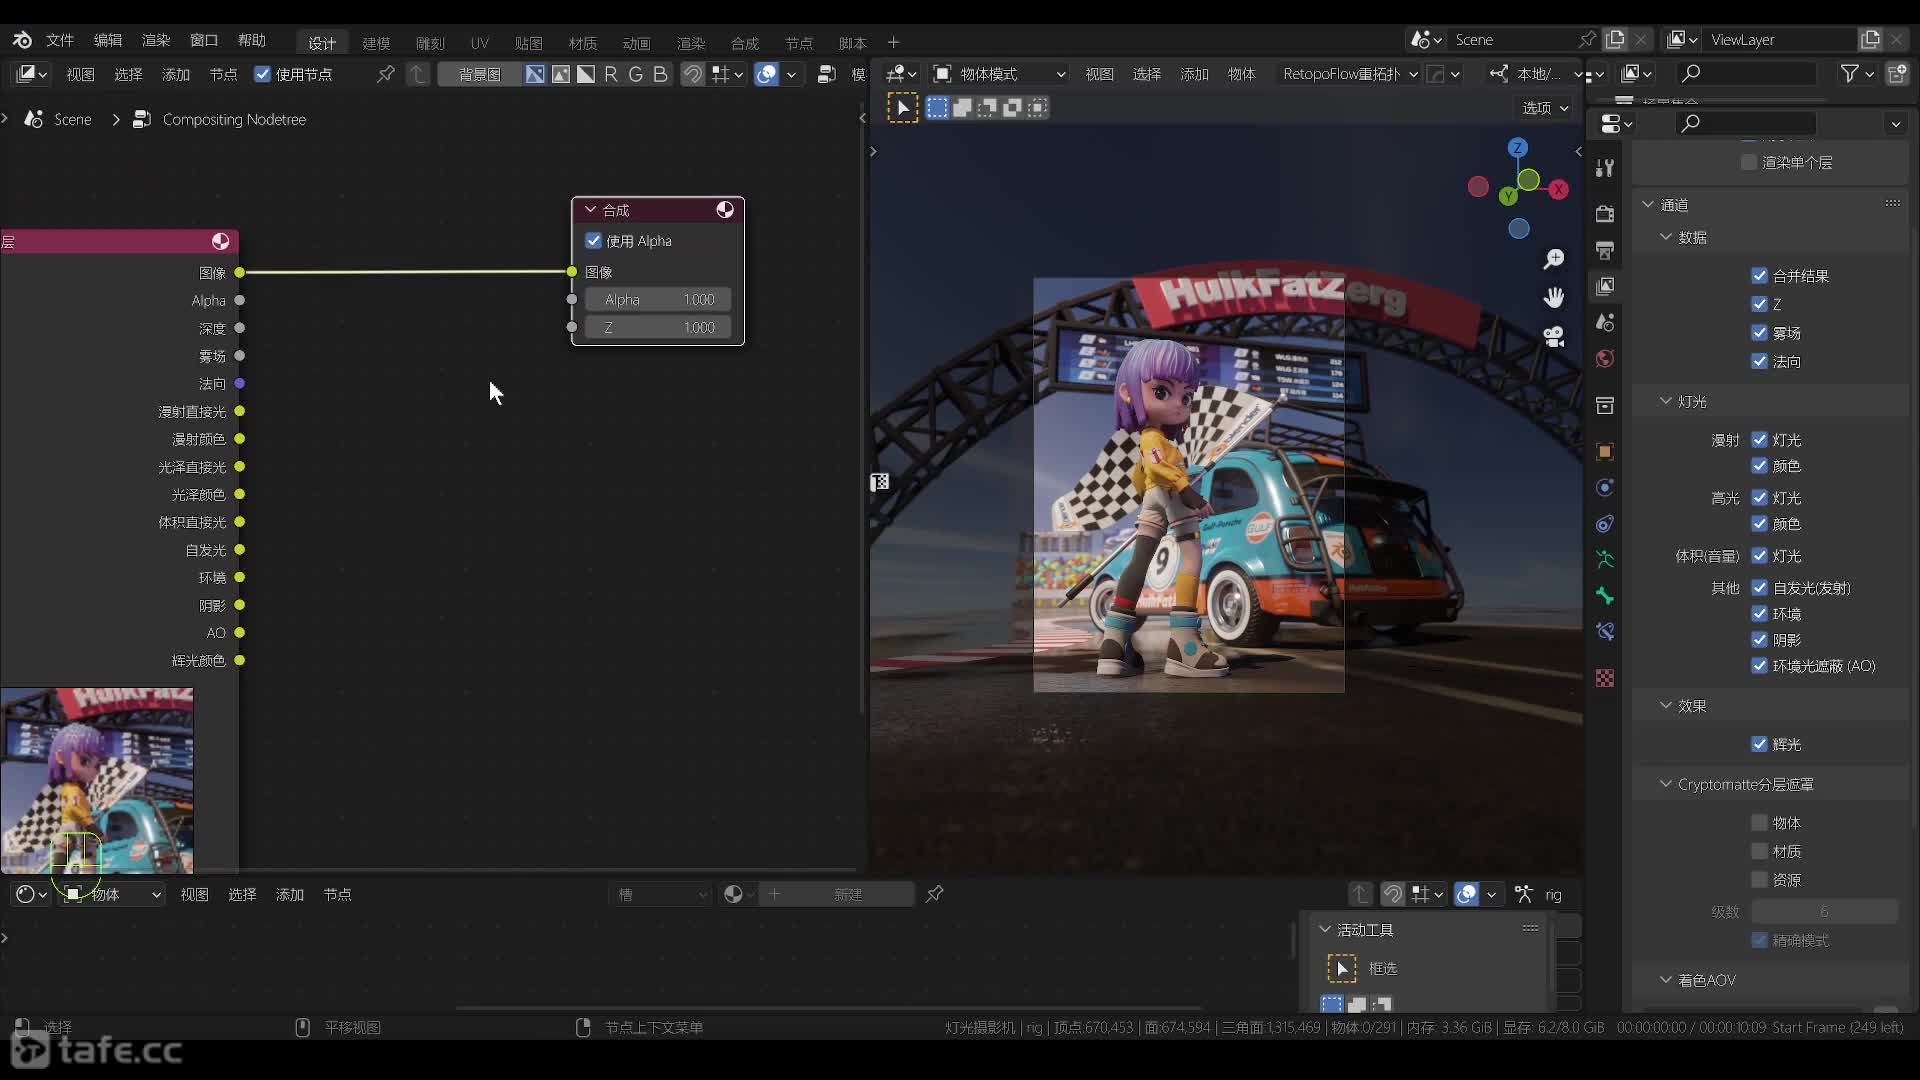This screenshot has height=1080, width=1920.
Task: Open the Bone properties tab icon
Action: (x=1605, y=596)
